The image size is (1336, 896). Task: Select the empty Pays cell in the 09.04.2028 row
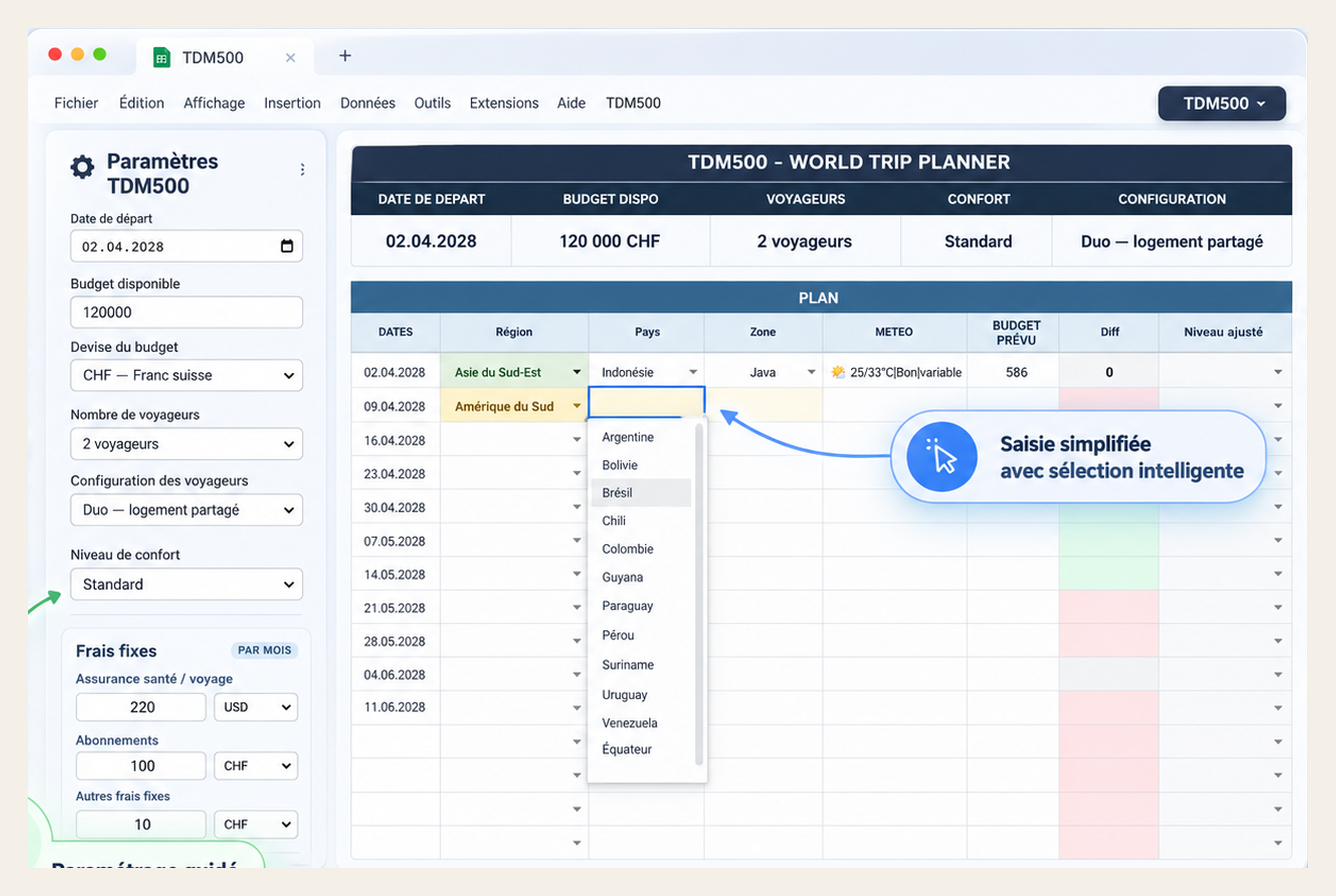pyautogui.click(x=647, y=402)
